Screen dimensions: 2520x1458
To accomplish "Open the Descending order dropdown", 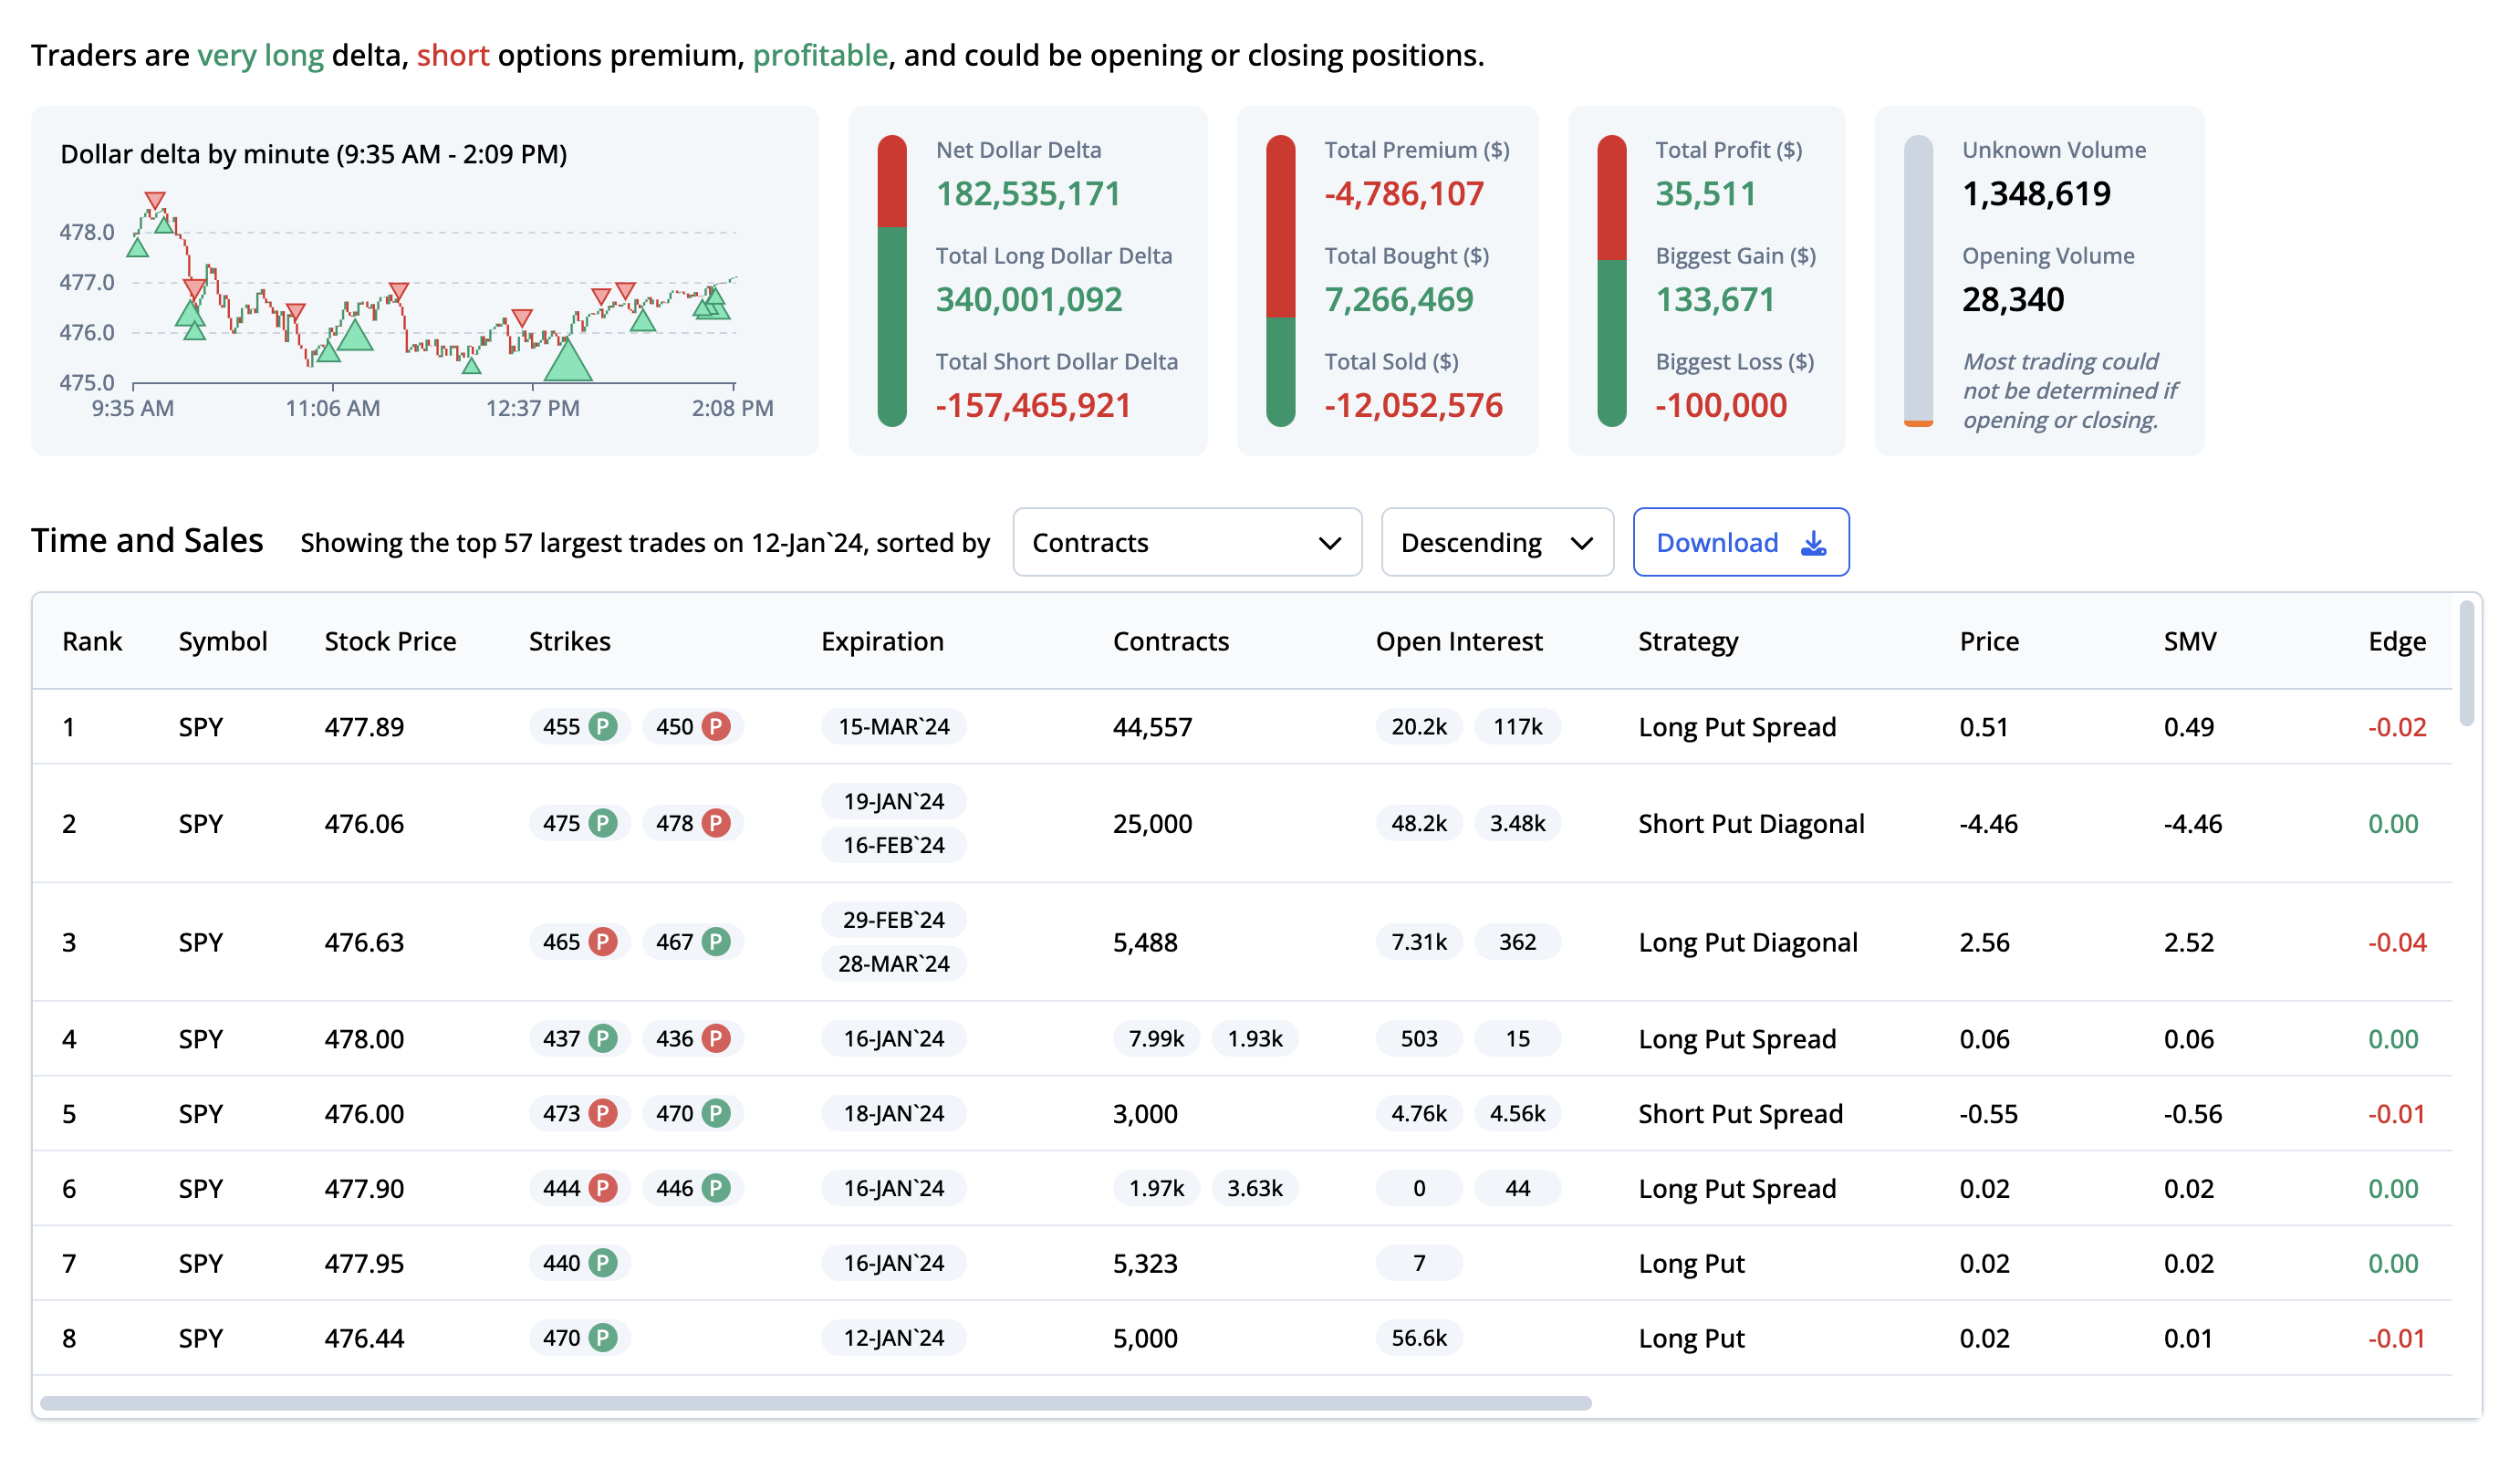I will click(x=1497, y=542).
